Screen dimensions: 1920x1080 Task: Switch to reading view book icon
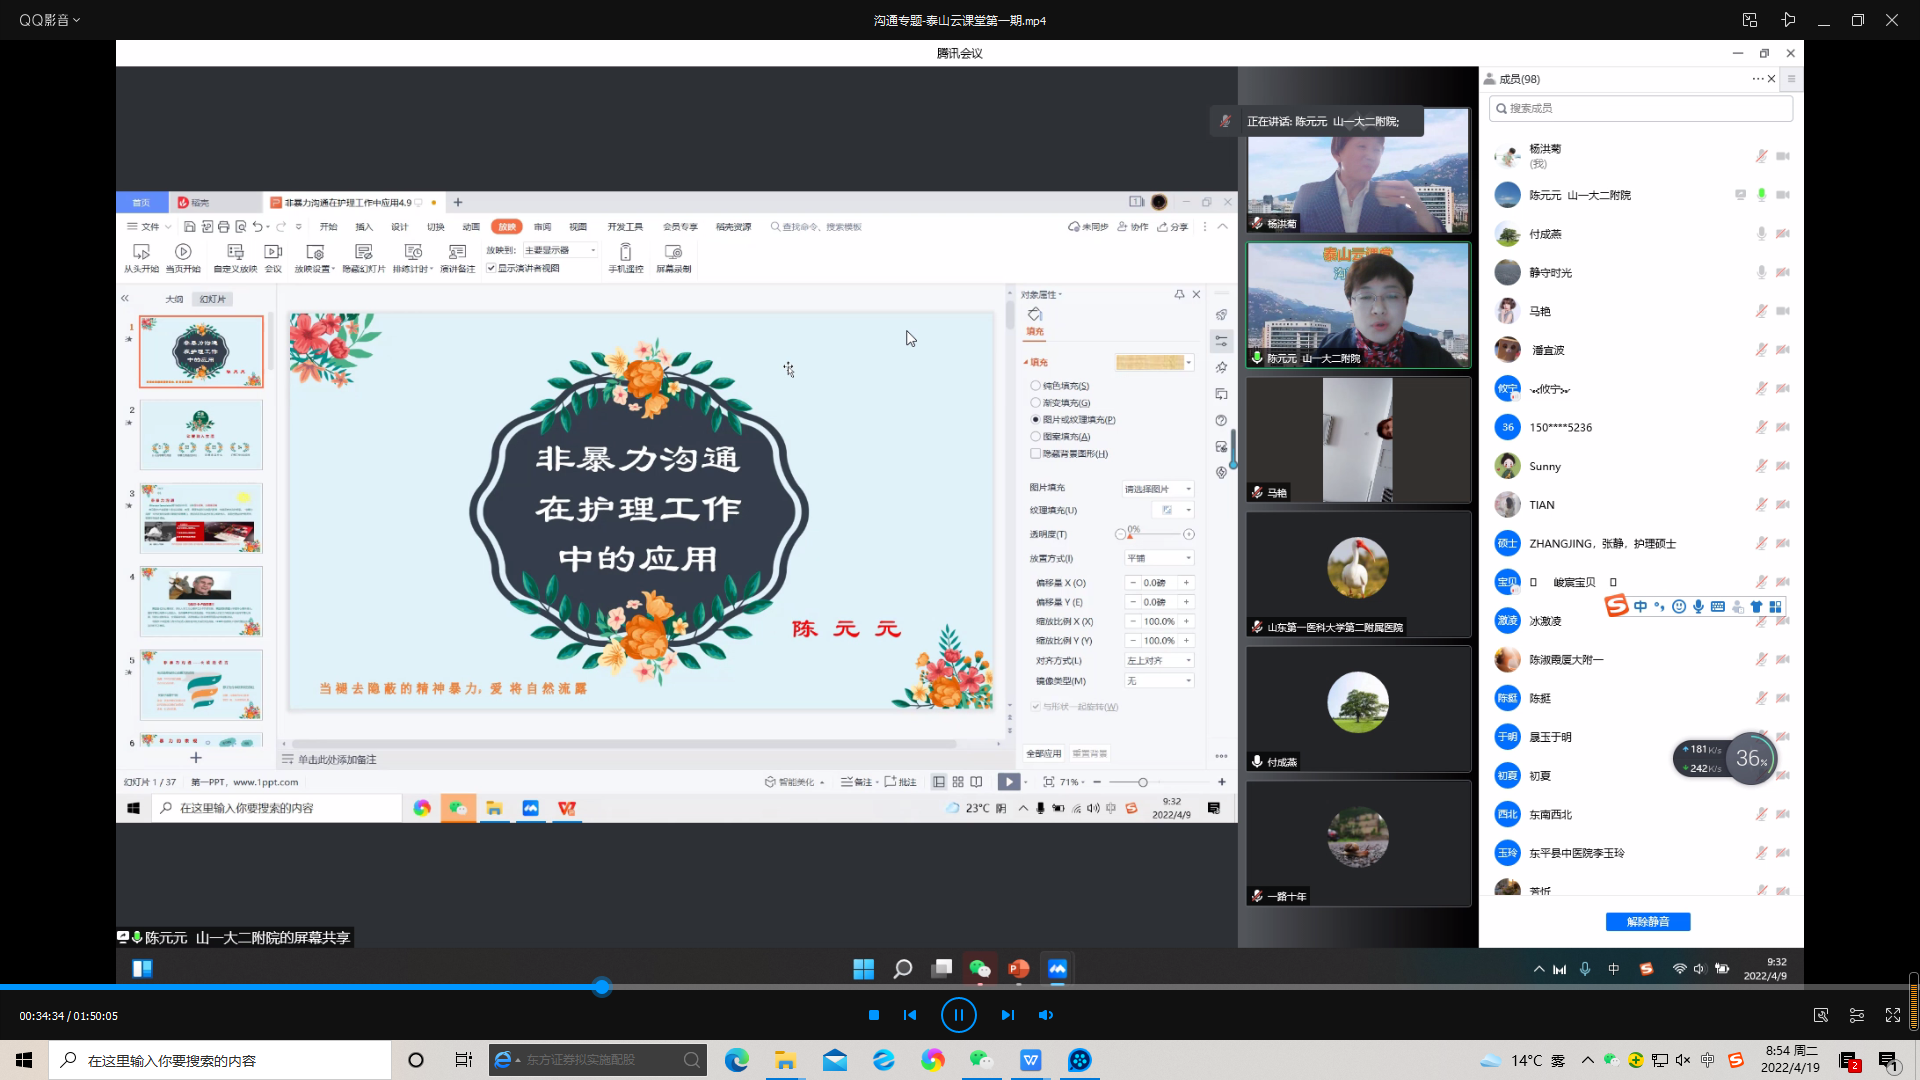tap(976, 782)
